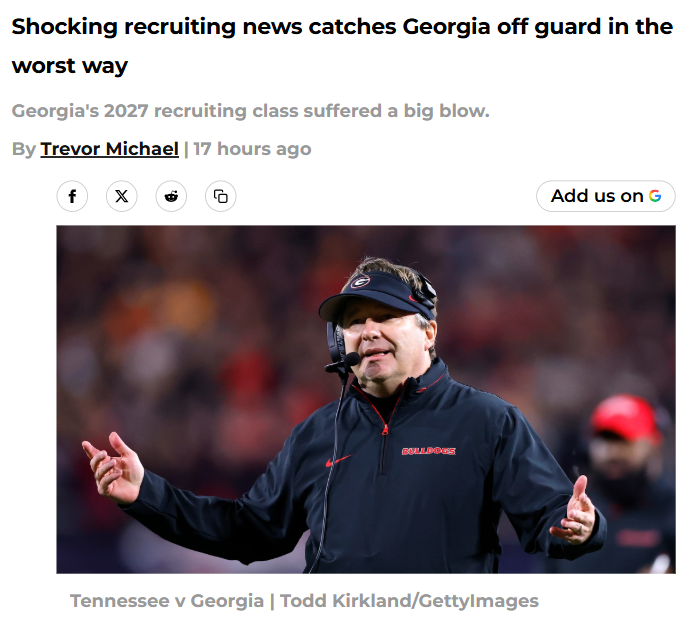Click the coach's raised hand on left

pyautogui.click(x=113, y=467)
